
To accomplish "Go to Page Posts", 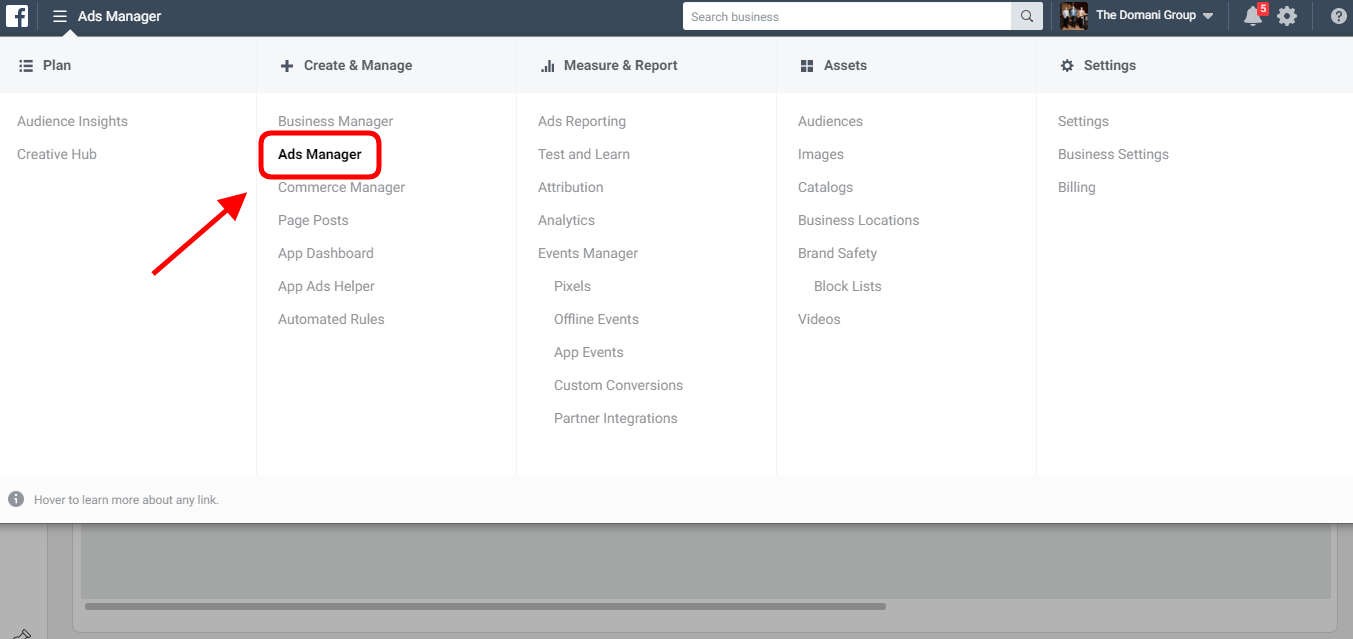I will [313, 220].
